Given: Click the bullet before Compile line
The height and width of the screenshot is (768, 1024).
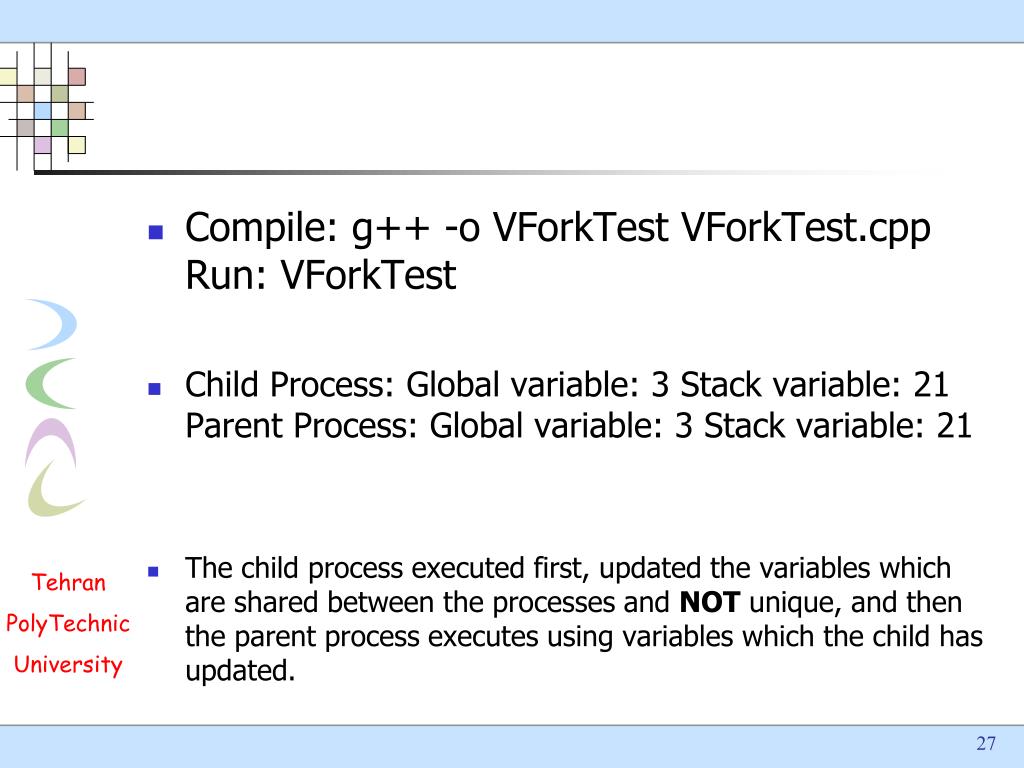Looking at the screenshot, I should (155, 232).
